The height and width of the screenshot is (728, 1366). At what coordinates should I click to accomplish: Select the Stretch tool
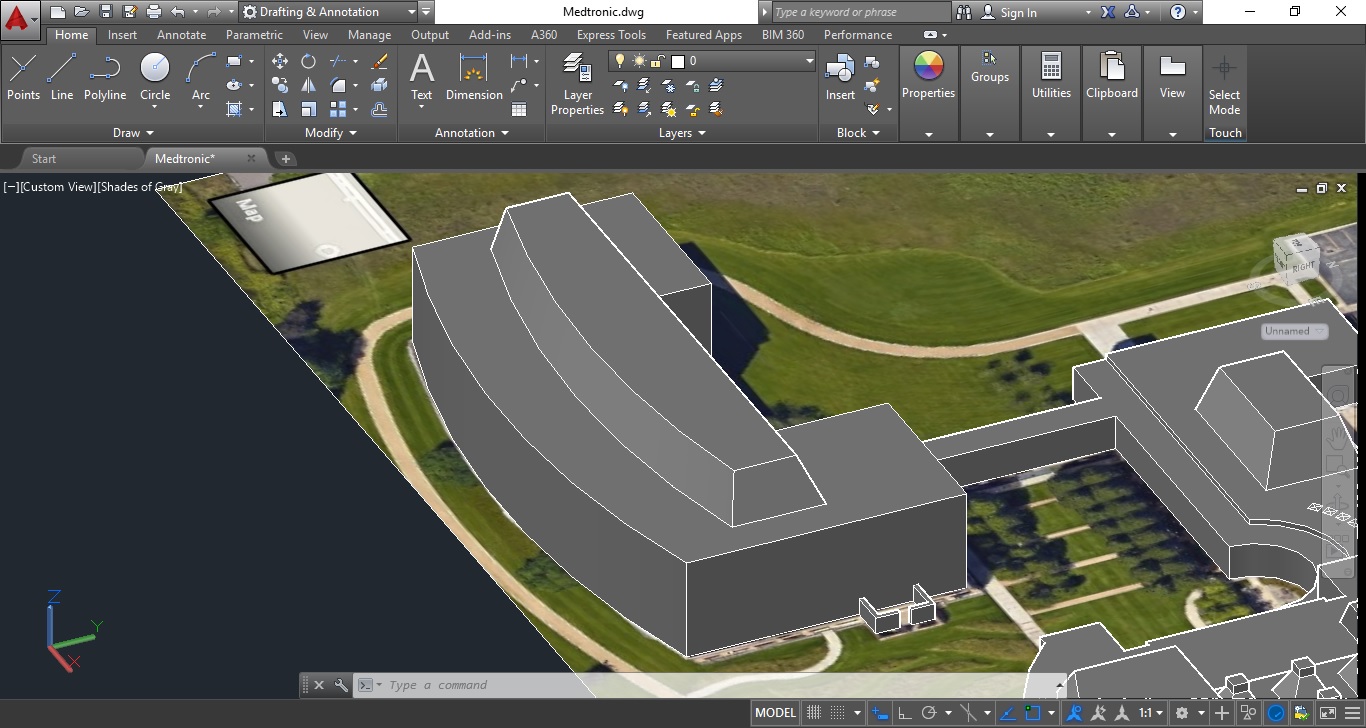[x=280, y=109]
